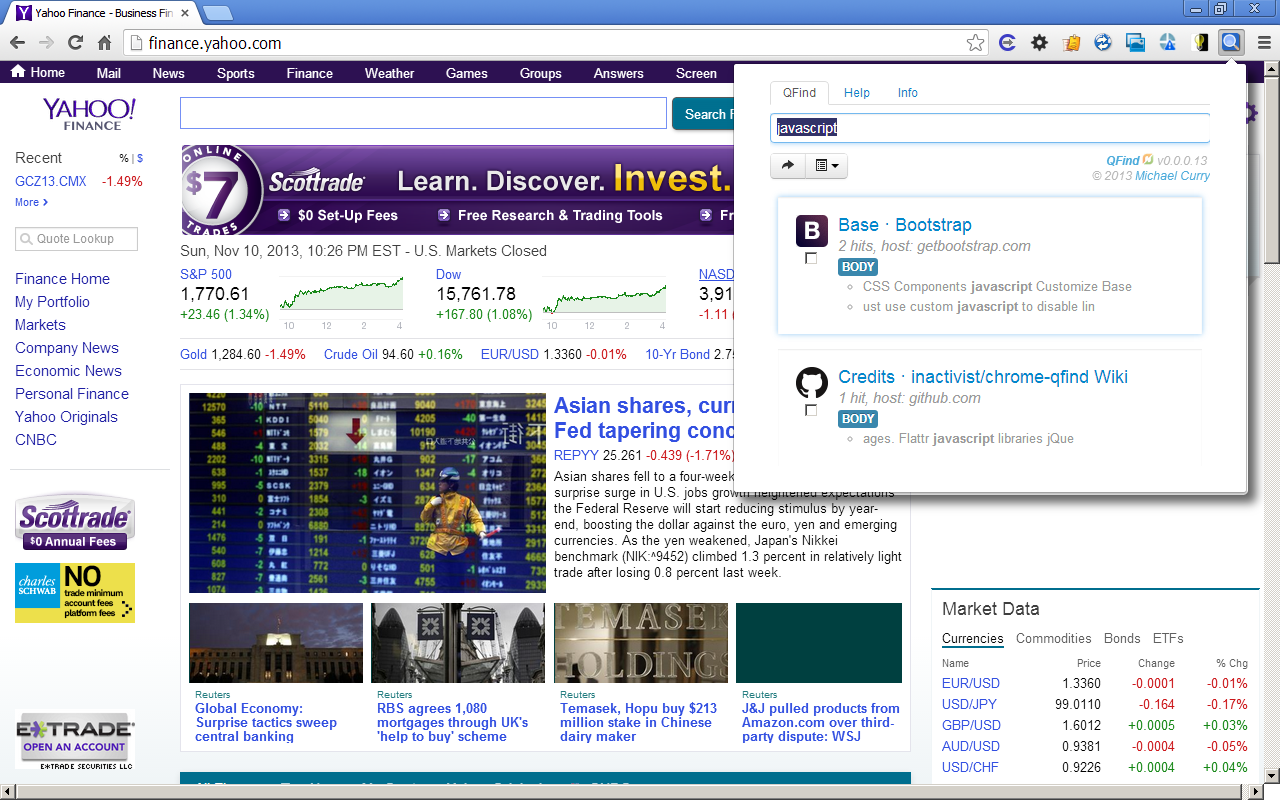Click the E*TRADE Open an Account ad

tap(75, 740)
